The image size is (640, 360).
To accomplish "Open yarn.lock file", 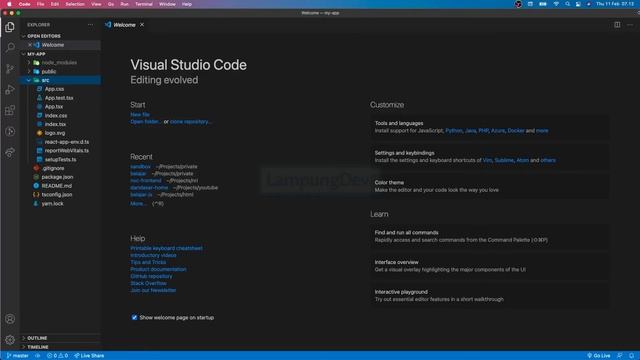I will 52,204.
